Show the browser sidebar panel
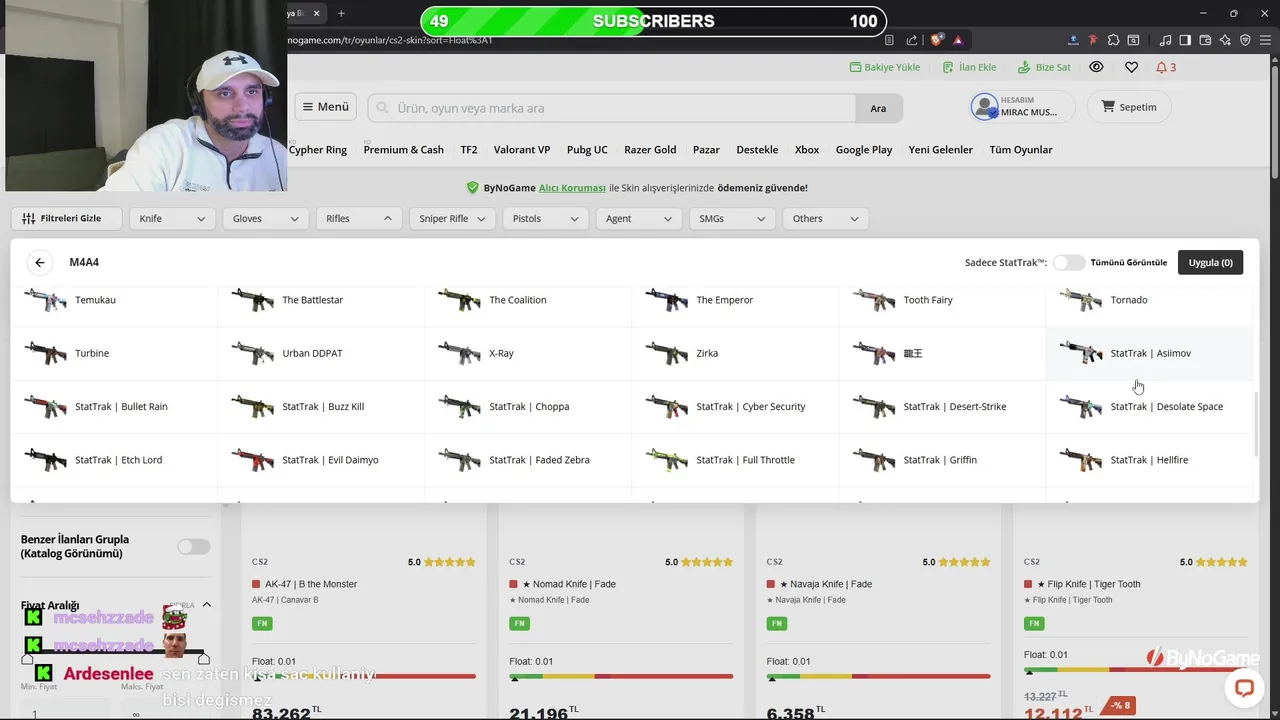The image size is (1280, 720). pos(1185,40)
